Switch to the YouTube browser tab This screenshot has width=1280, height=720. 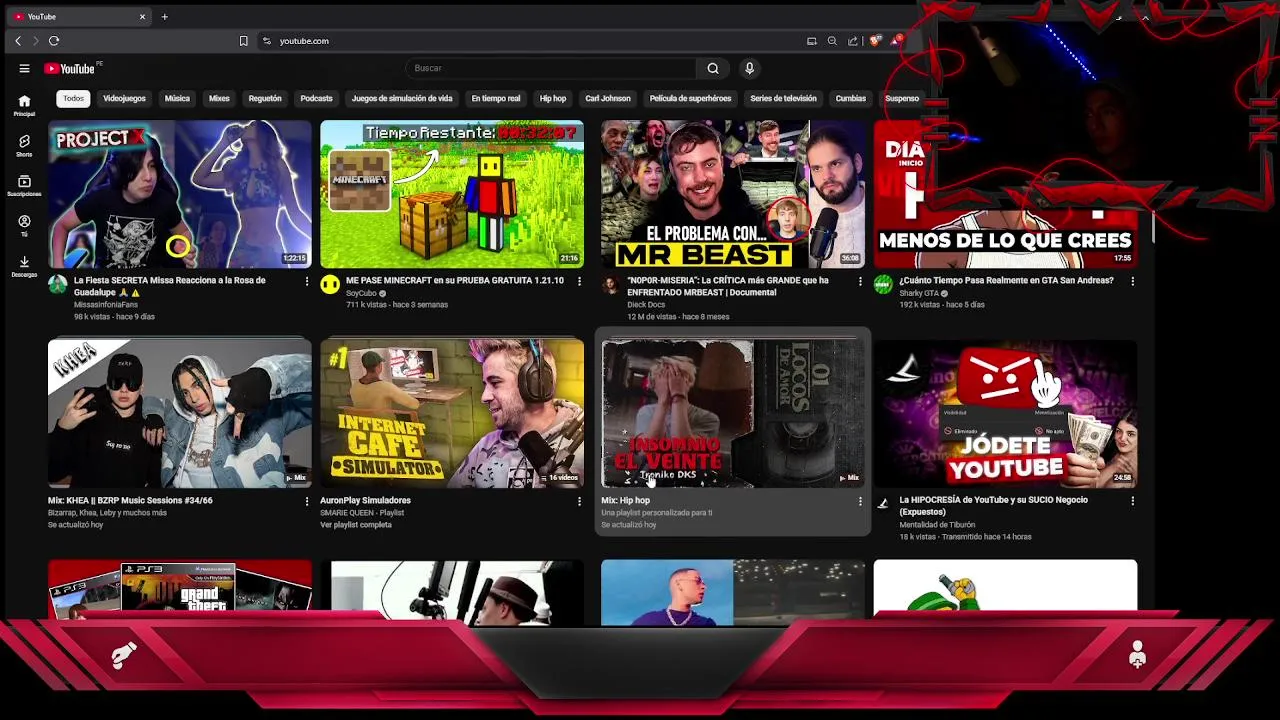78,16
